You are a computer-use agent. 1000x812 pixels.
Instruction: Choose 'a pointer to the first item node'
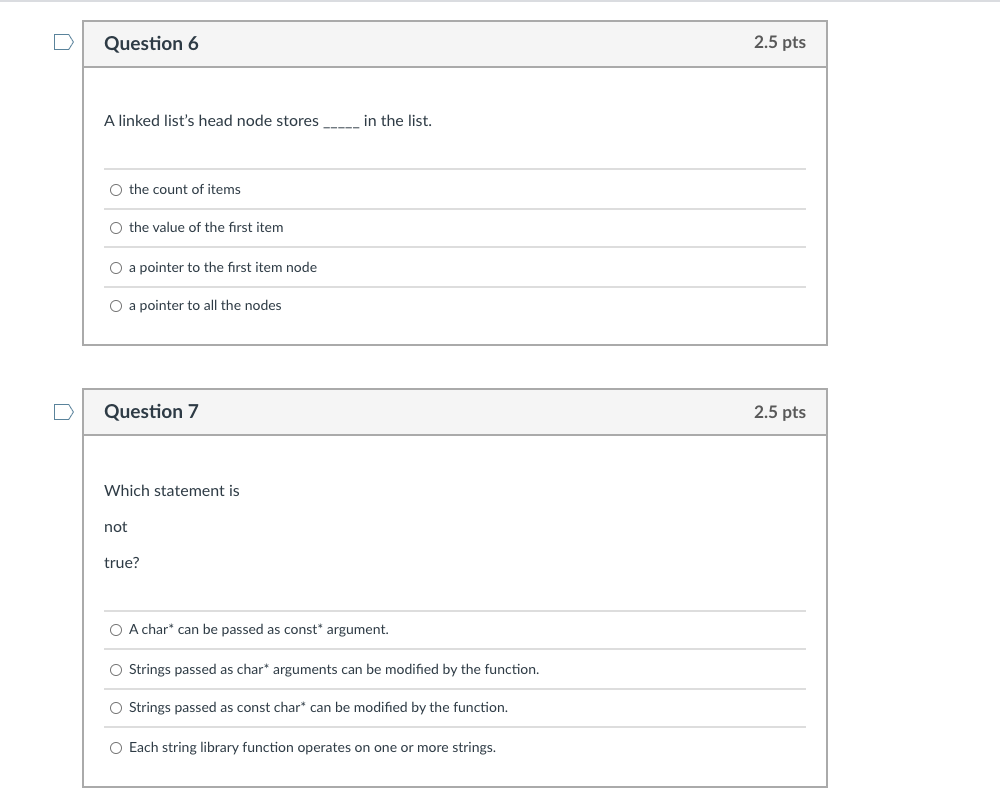[116, 266]
